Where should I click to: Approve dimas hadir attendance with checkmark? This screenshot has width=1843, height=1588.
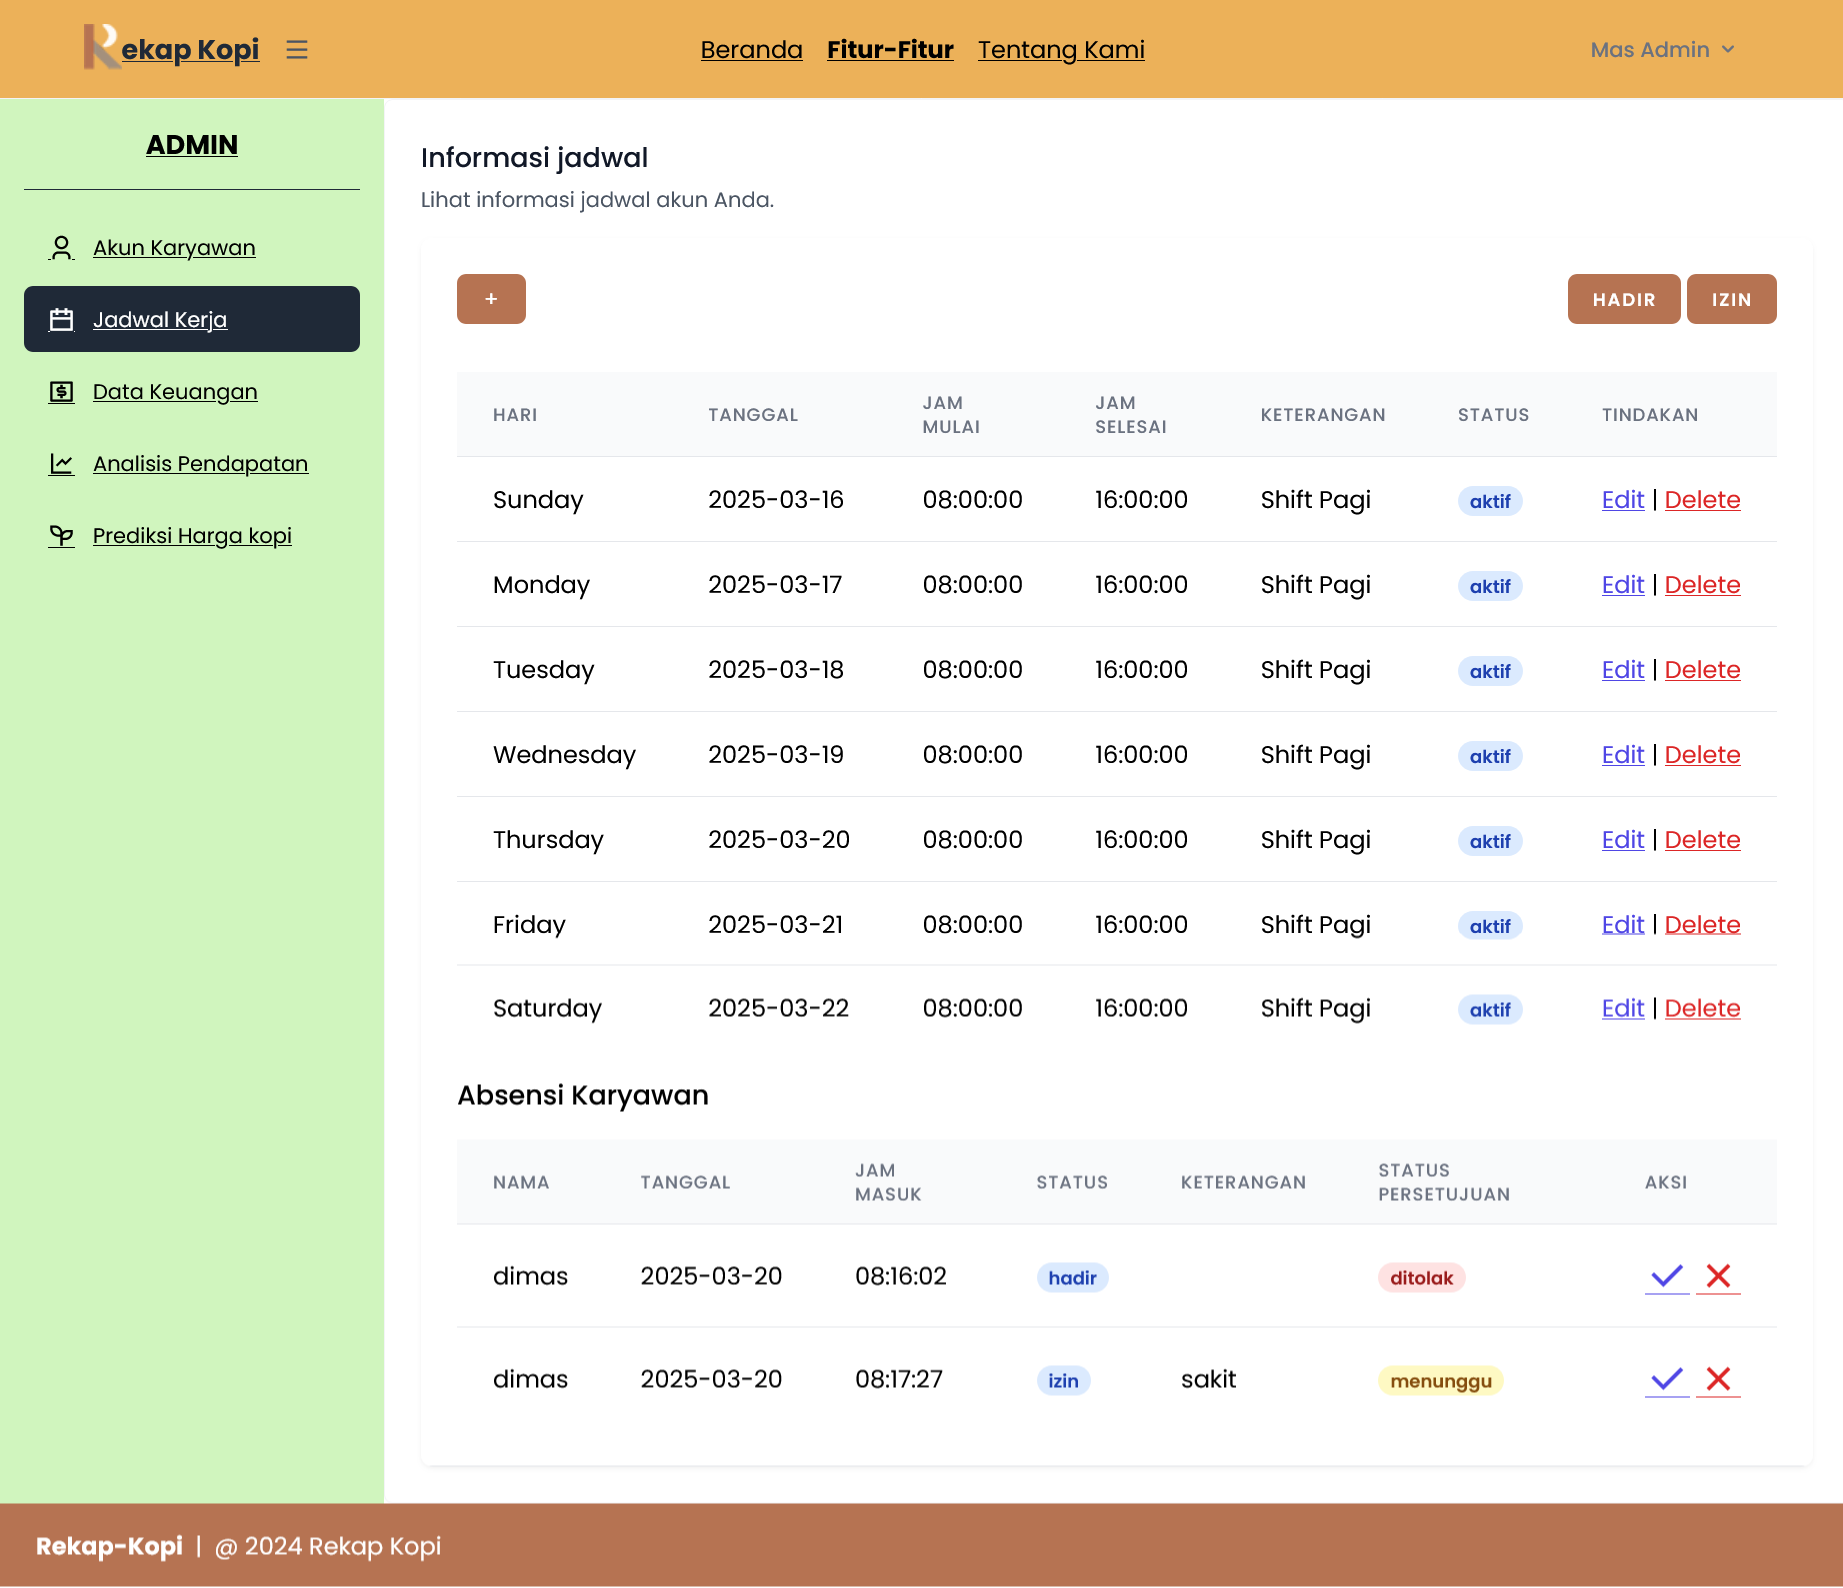1667,1276
